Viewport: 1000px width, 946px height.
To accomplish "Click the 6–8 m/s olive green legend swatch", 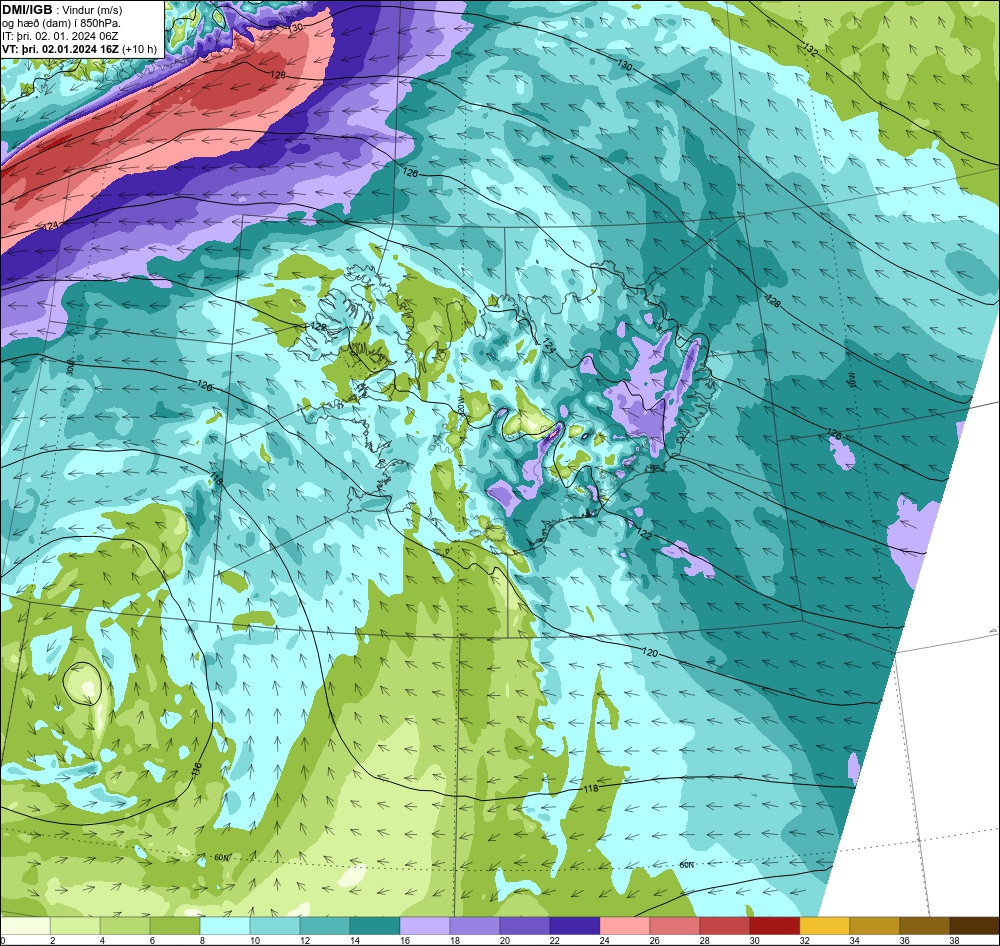I will pyautogui.click(x=175, y=926).
